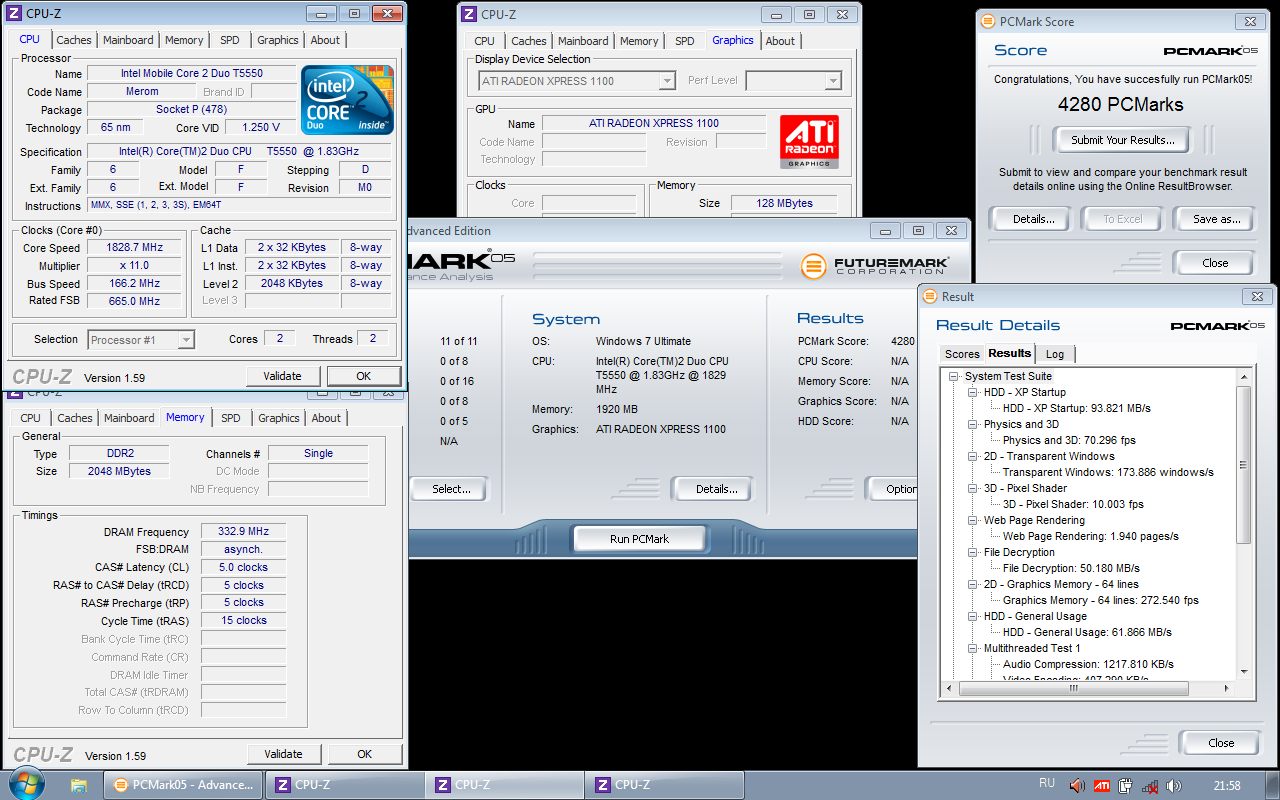Click the DRAM Frequency value 332.9 MHz

click(x=243, y=532)
